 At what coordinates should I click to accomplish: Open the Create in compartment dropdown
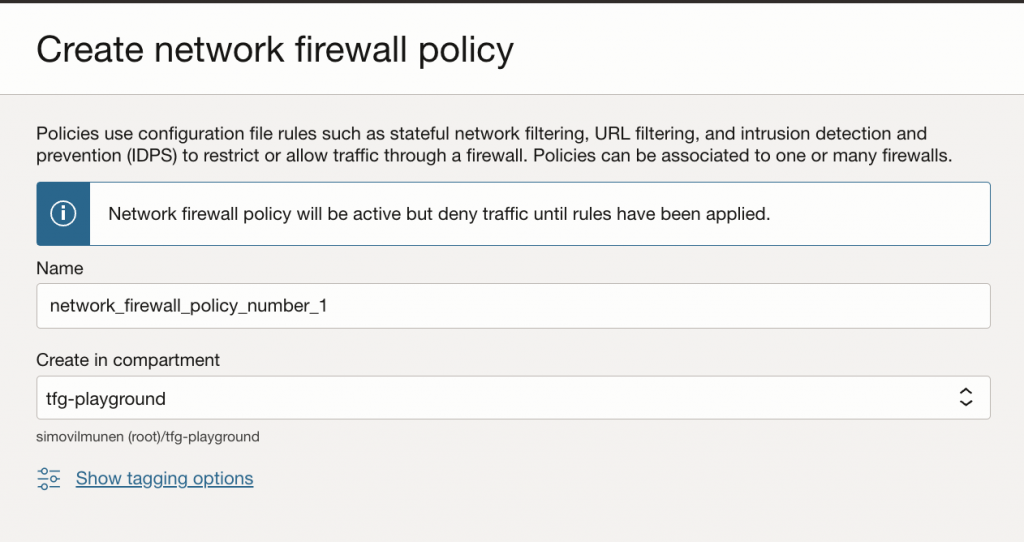pyautogui.click(x=513, y=398)
